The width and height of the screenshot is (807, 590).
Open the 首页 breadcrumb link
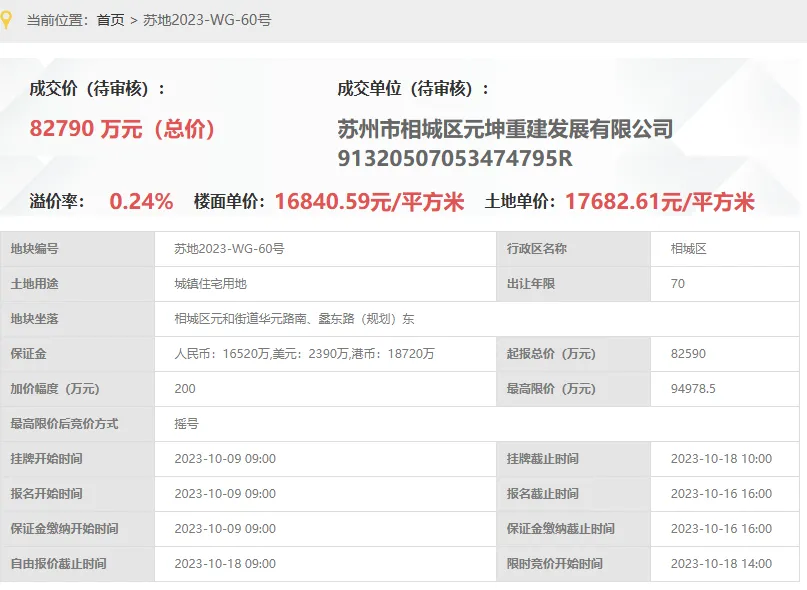point(111,20)
